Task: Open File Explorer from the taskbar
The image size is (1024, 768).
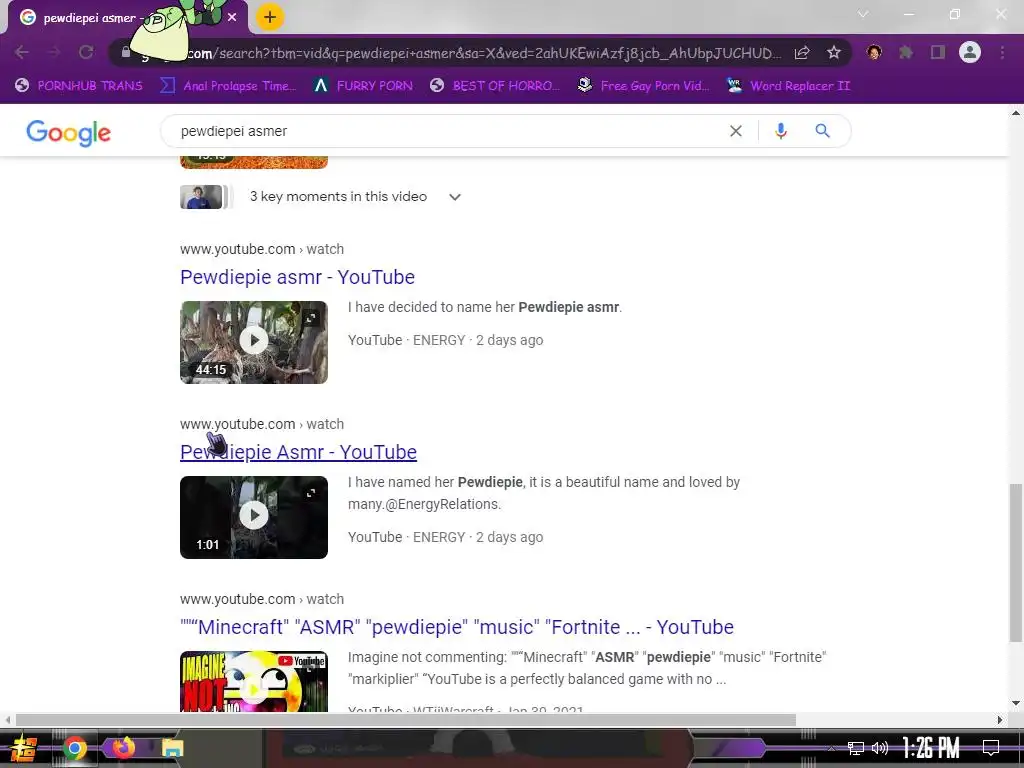Action: pyautogui.click(x=172, y=748)
